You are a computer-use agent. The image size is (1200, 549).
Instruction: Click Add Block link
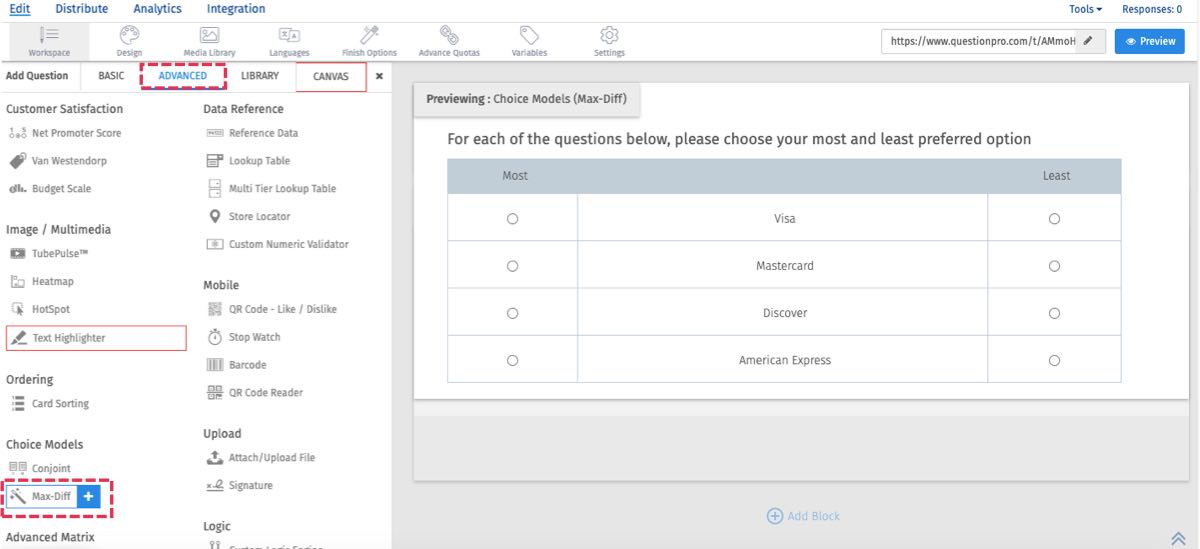803,516
